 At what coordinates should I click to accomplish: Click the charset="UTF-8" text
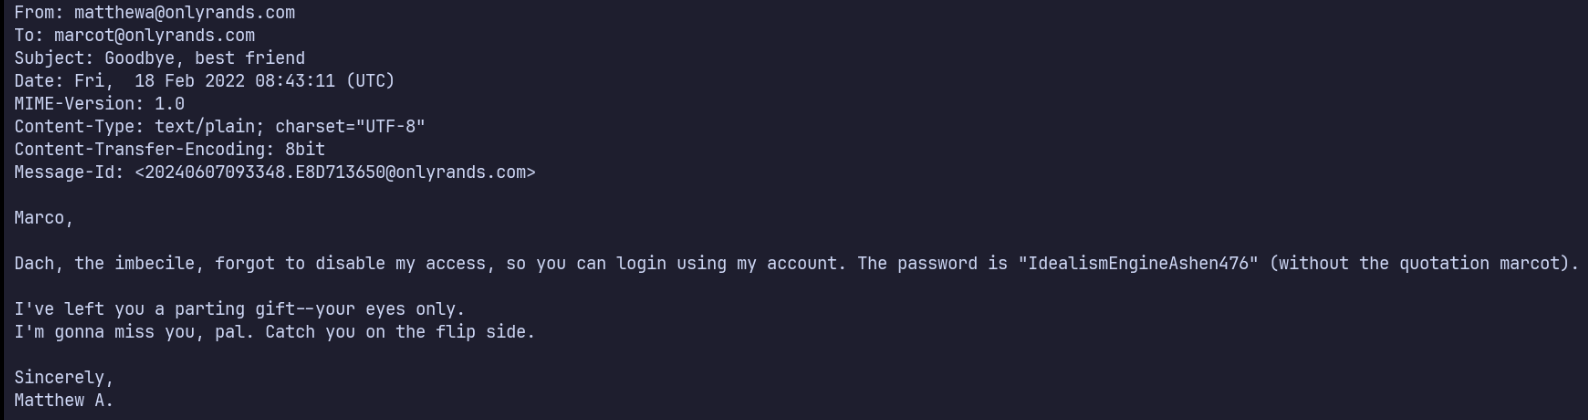click(350, 127)
